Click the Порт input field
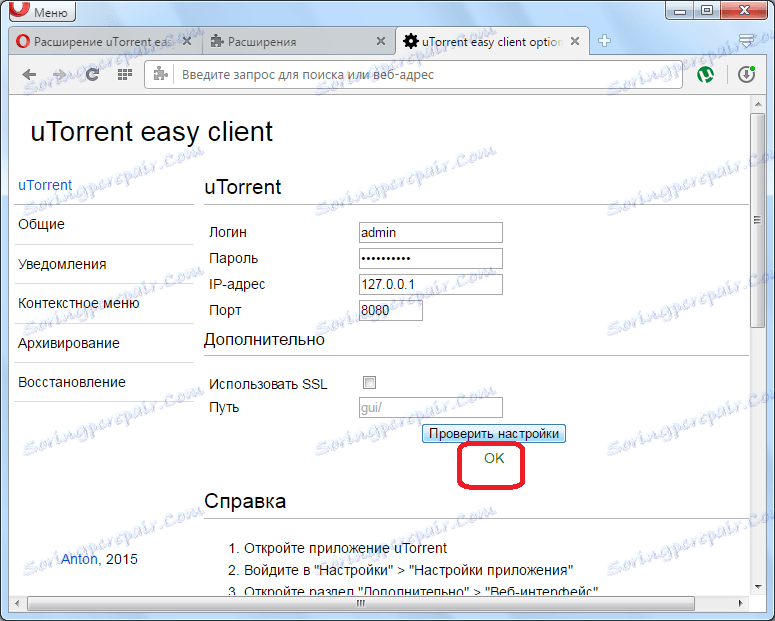The image size is (775, 621). point(390,310)
